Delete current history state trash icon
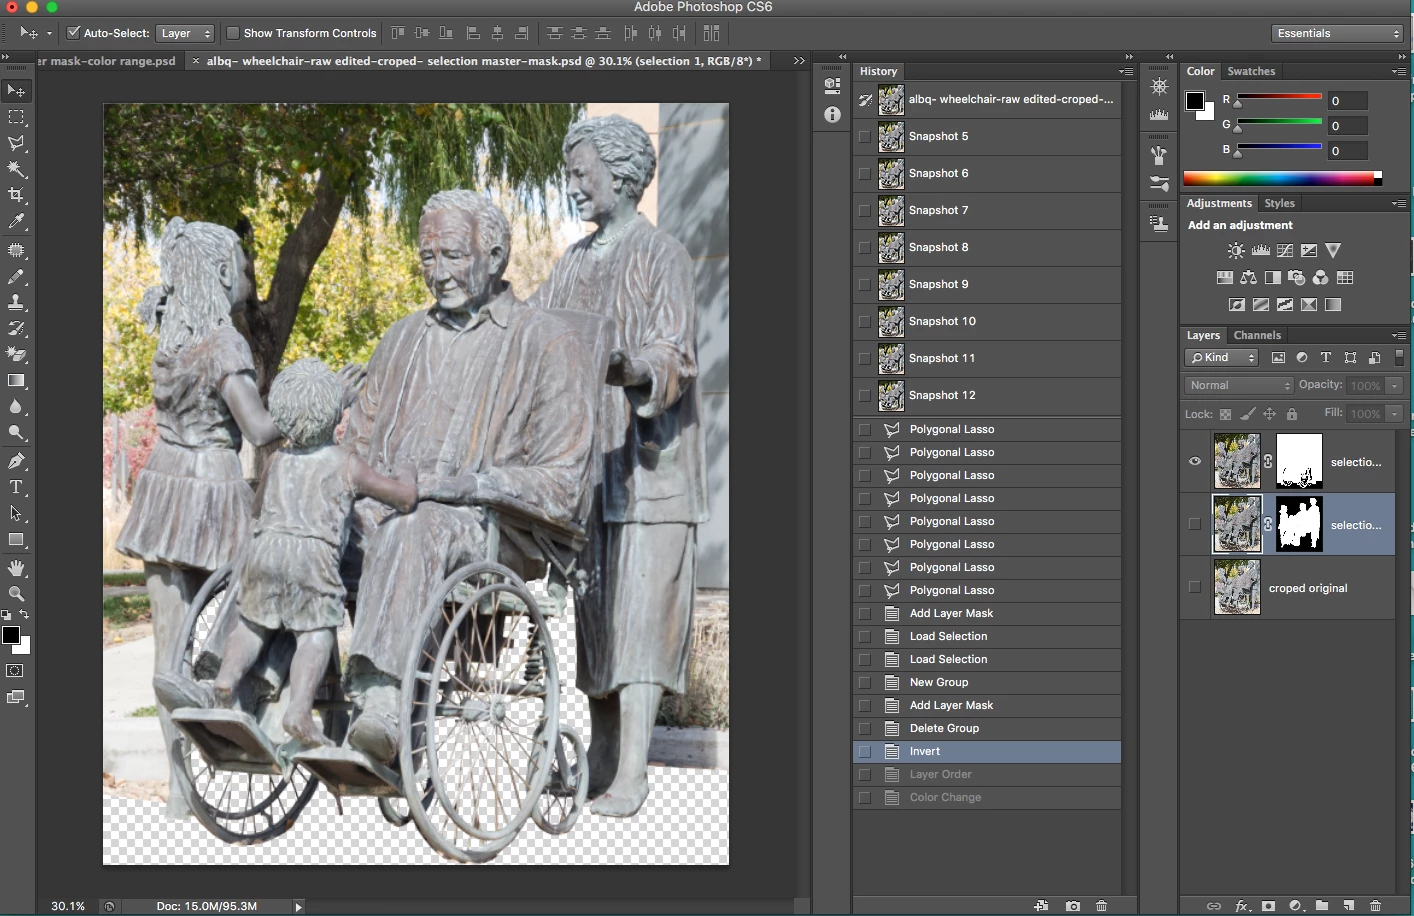 (1102, 906)
